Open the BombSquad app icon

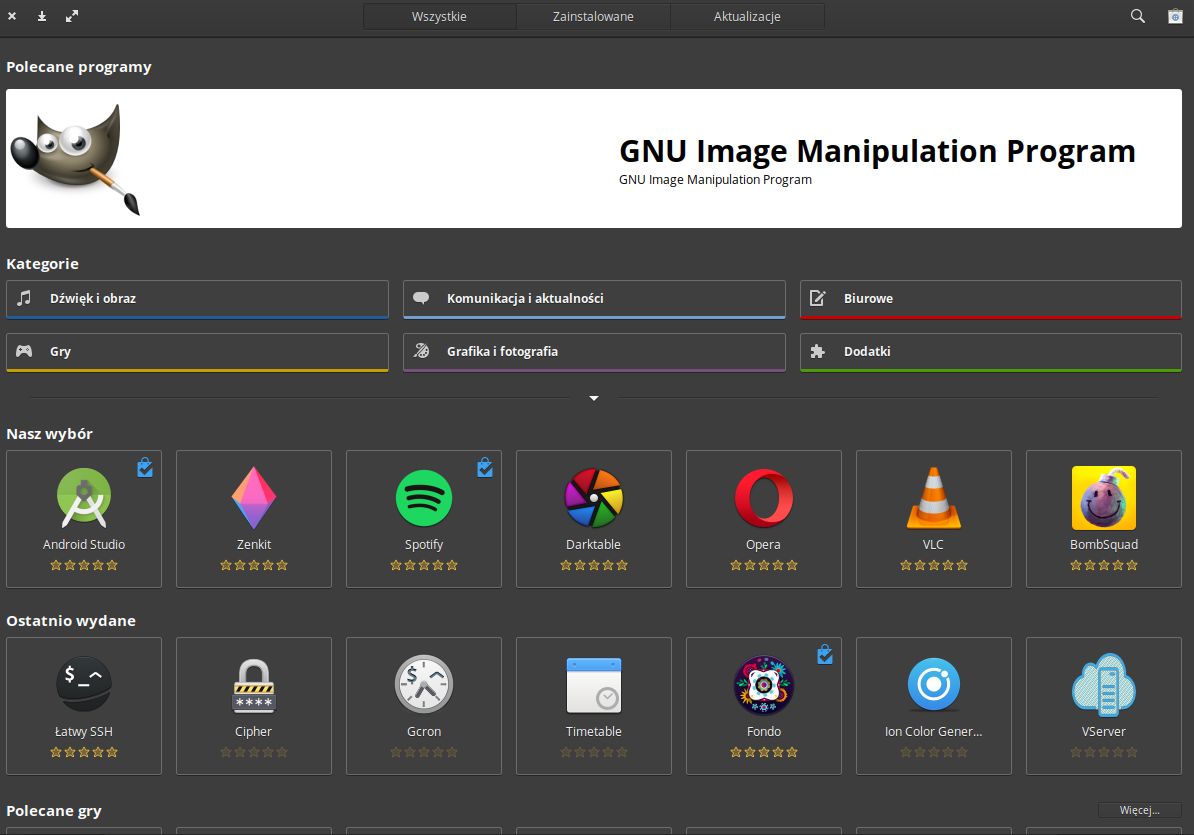click(x=1103, y=498)
